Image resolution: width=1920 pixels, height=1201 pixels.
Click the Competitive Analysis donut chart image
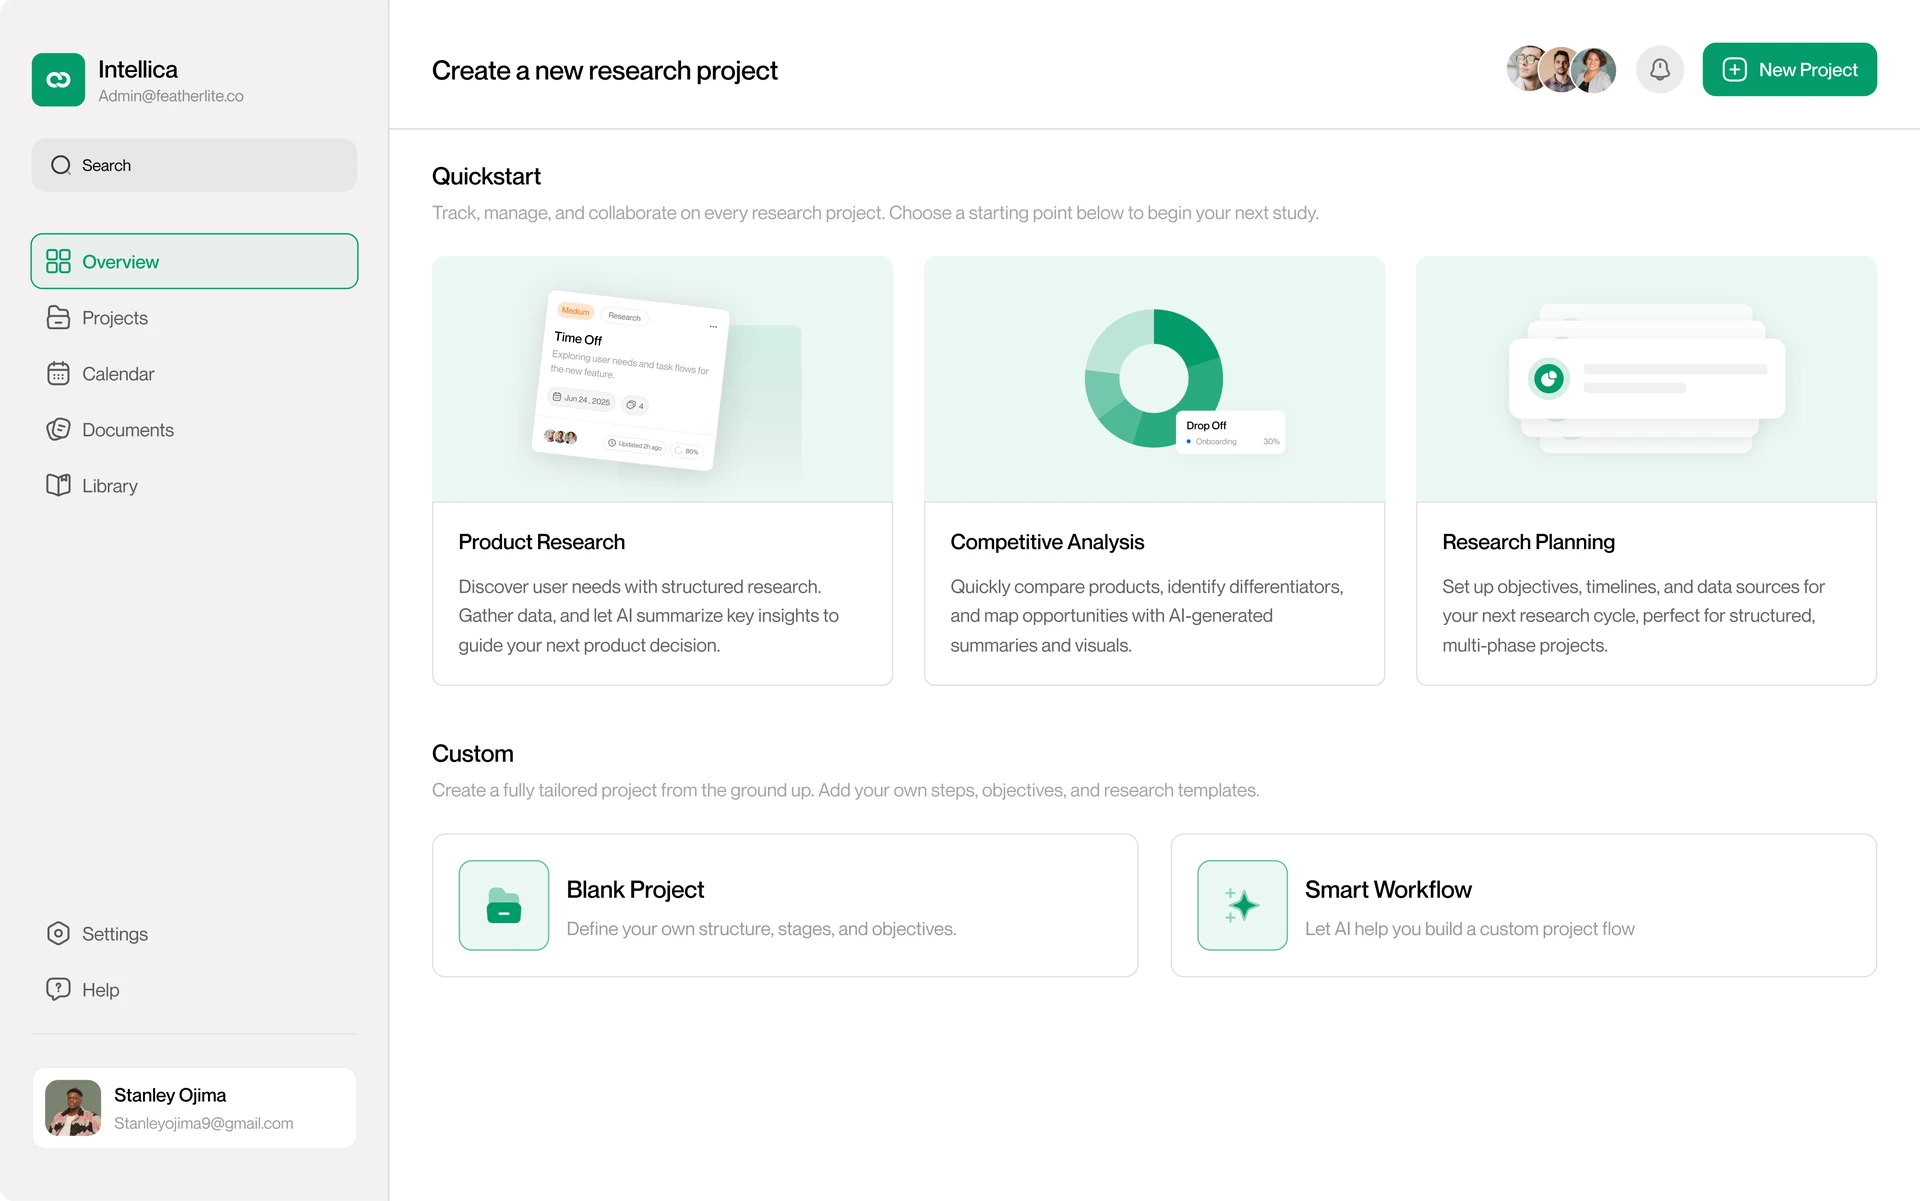click(x=1154, y=379)
